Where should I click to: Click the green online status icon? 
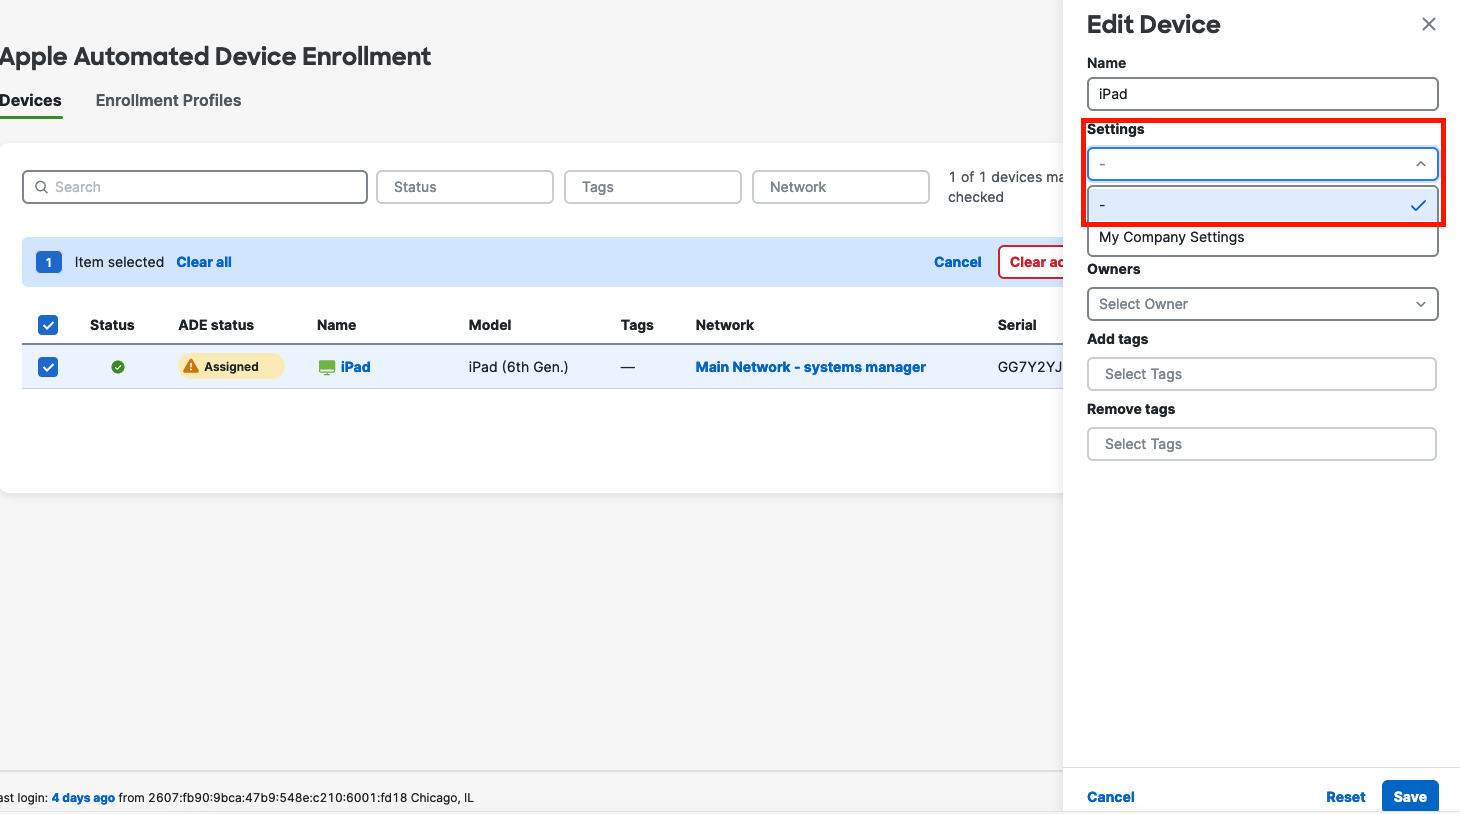[118, 367]
